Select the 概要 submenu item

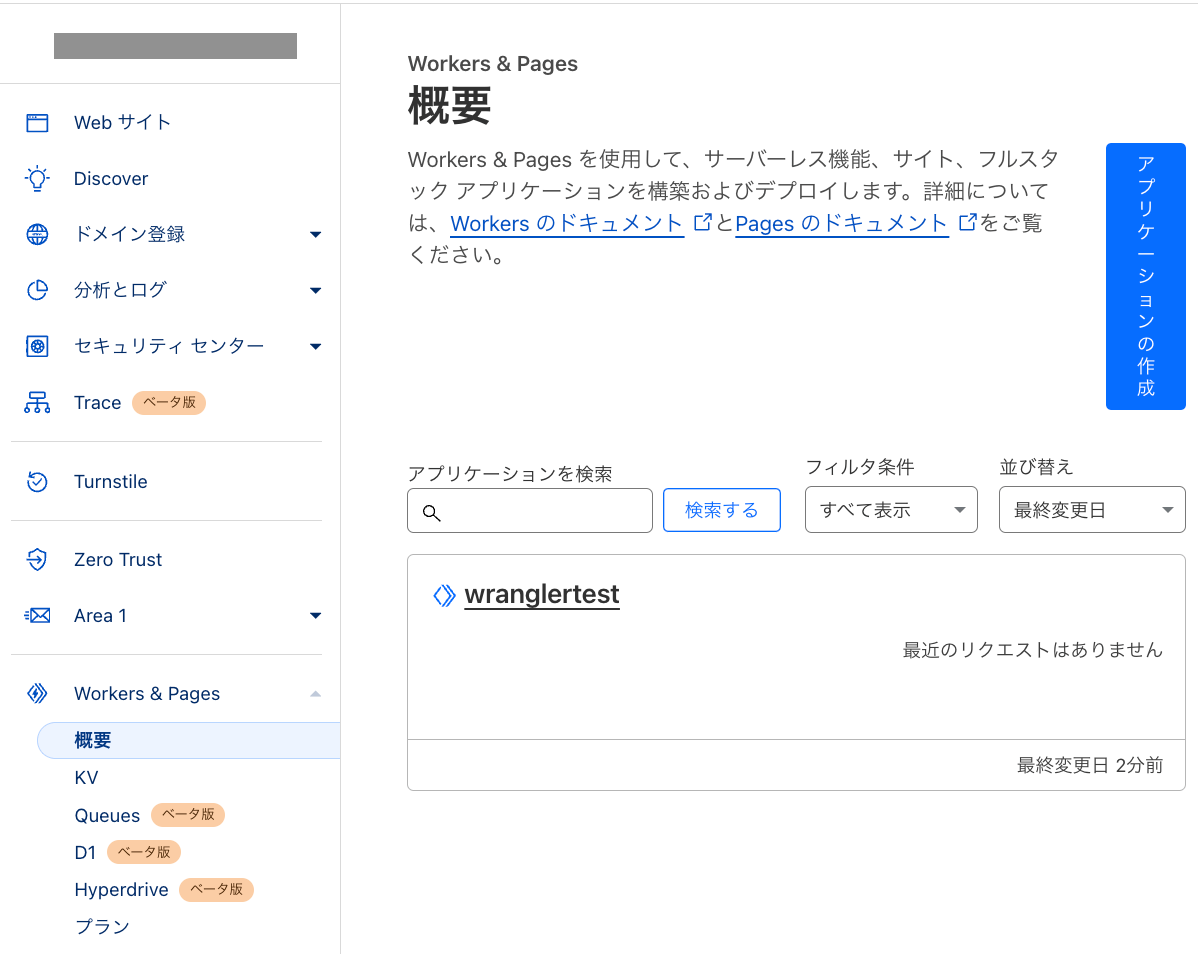point(189,740)
